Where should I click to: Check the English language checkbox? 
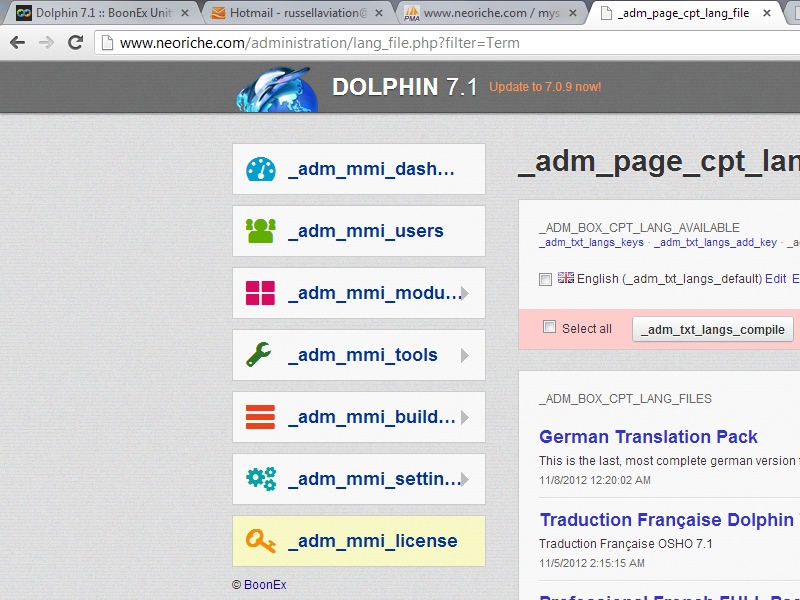click(x=545, y=280)
